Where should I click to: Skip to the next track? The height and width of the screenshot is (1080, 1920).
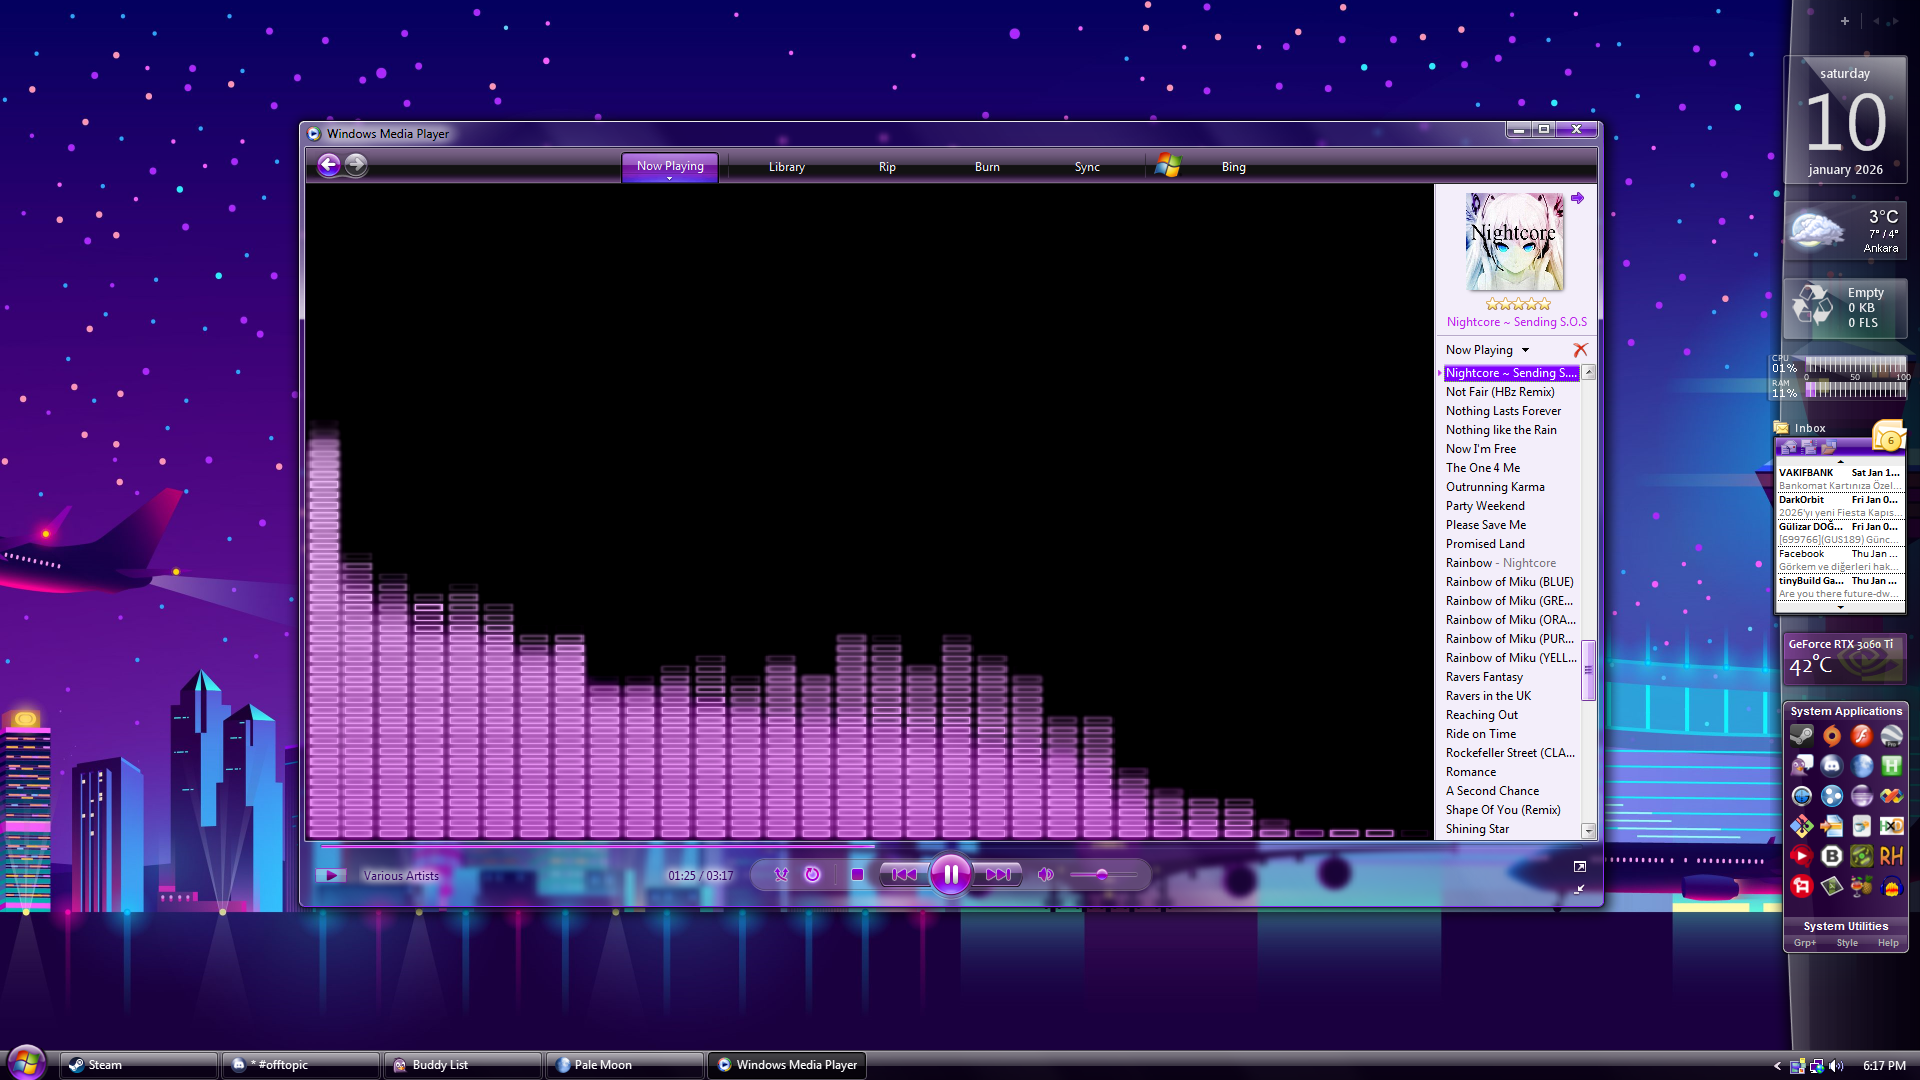coord(998,874)
